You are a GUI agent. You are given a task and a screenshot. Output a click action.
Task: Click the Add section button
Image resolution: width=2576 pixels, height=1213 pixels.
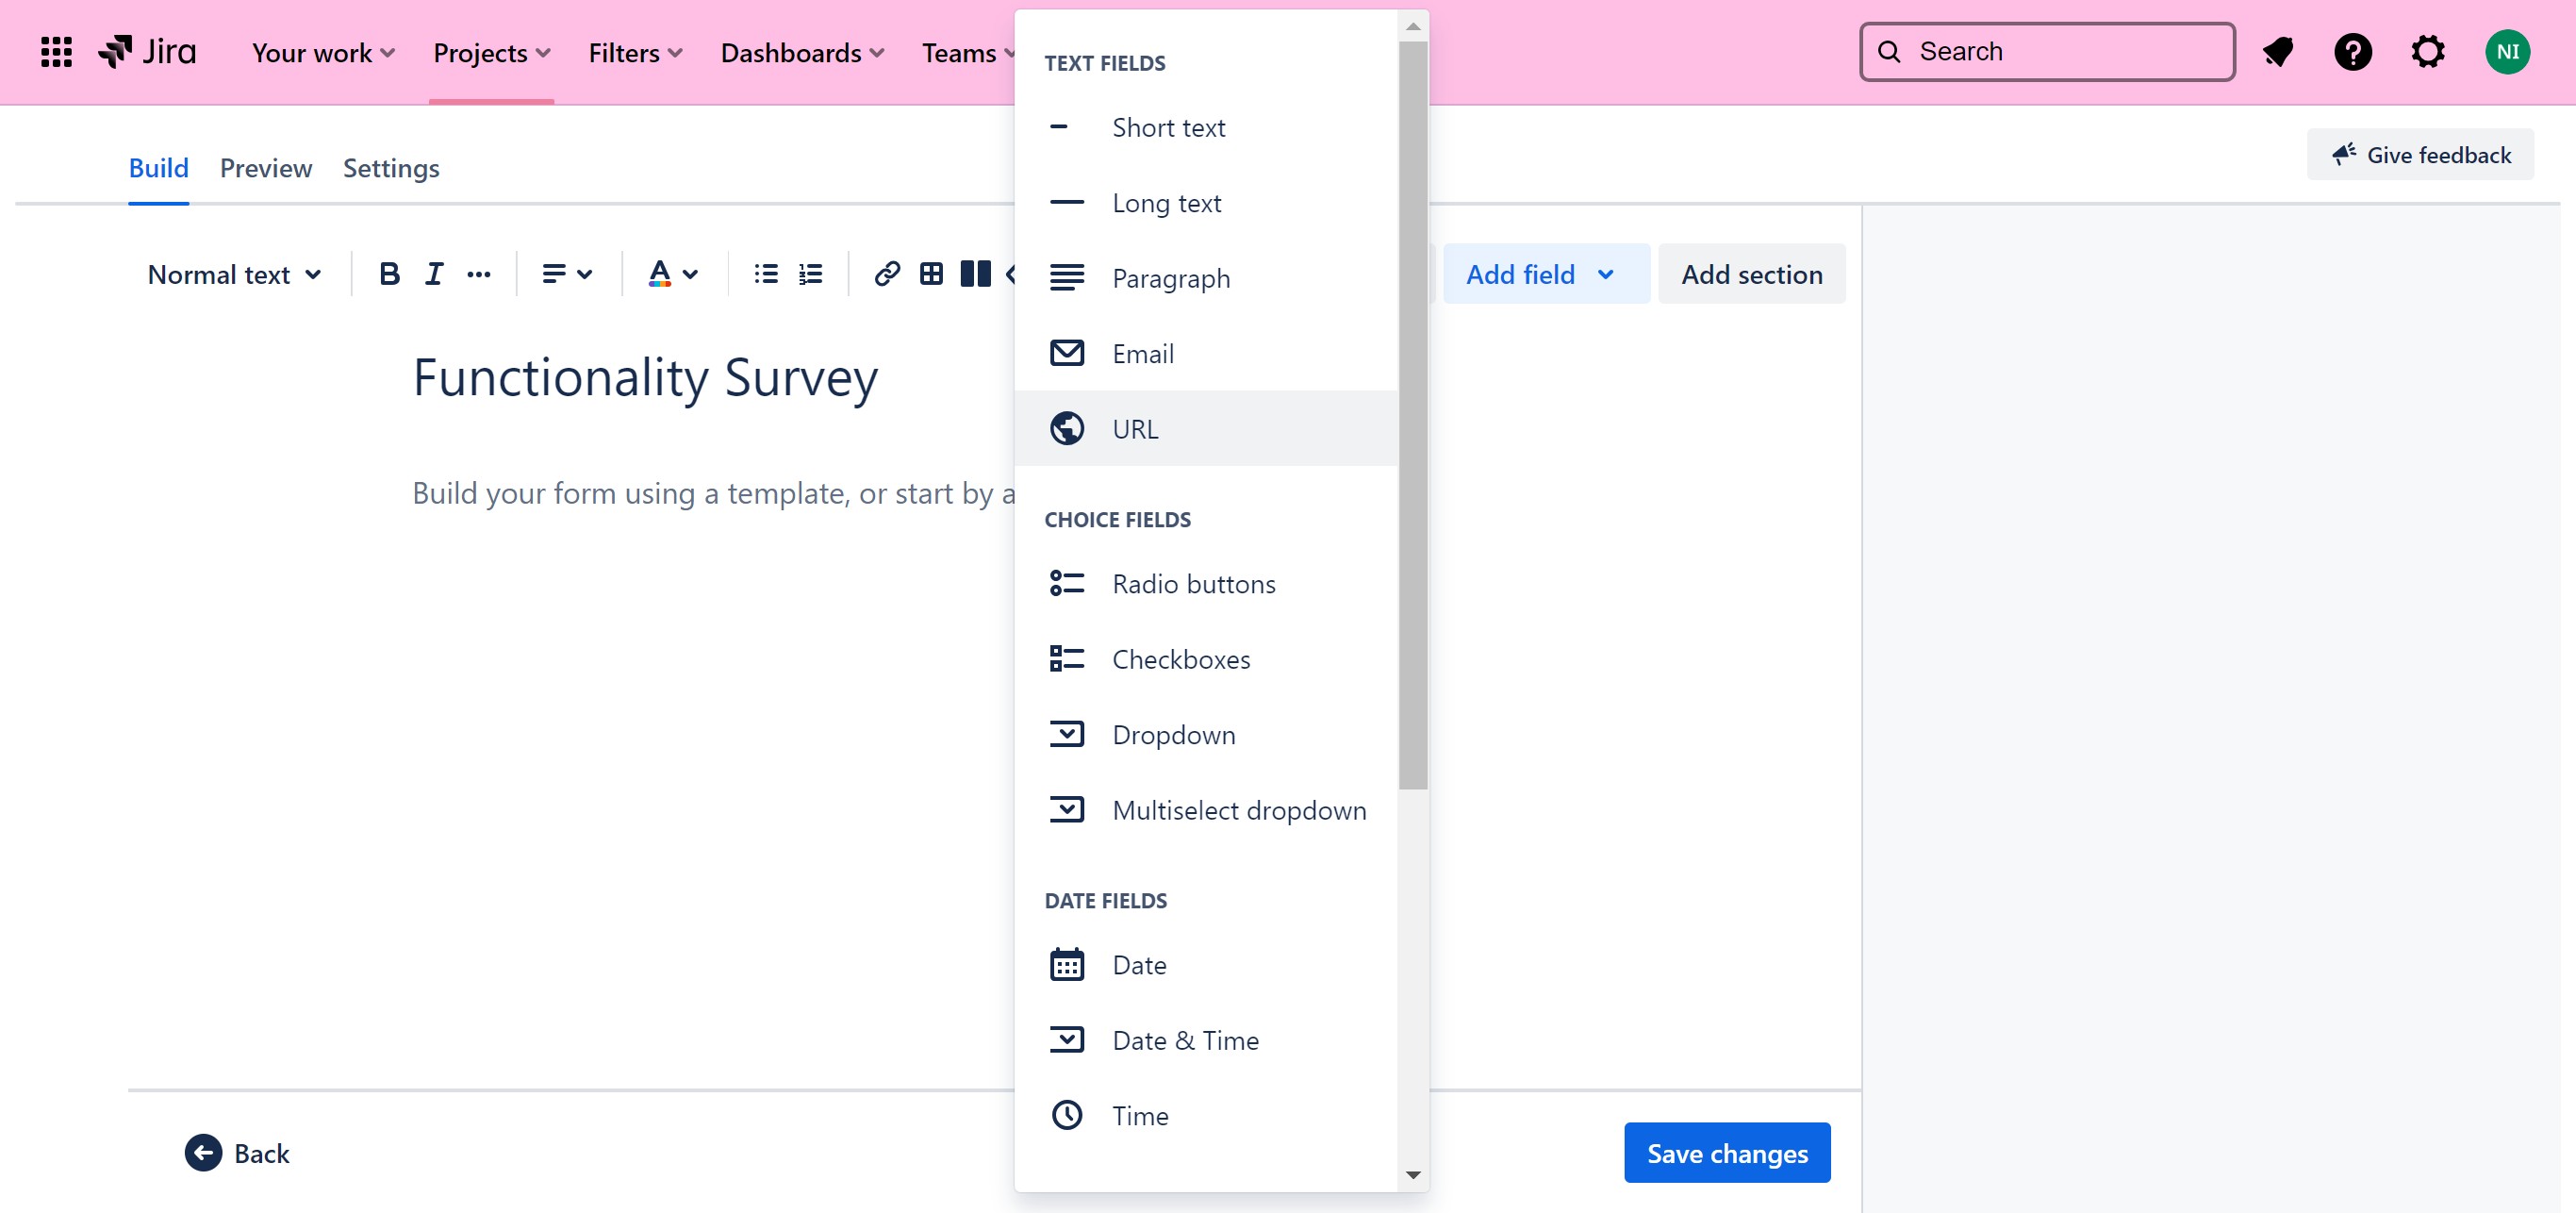click(x=1751, y=274)
